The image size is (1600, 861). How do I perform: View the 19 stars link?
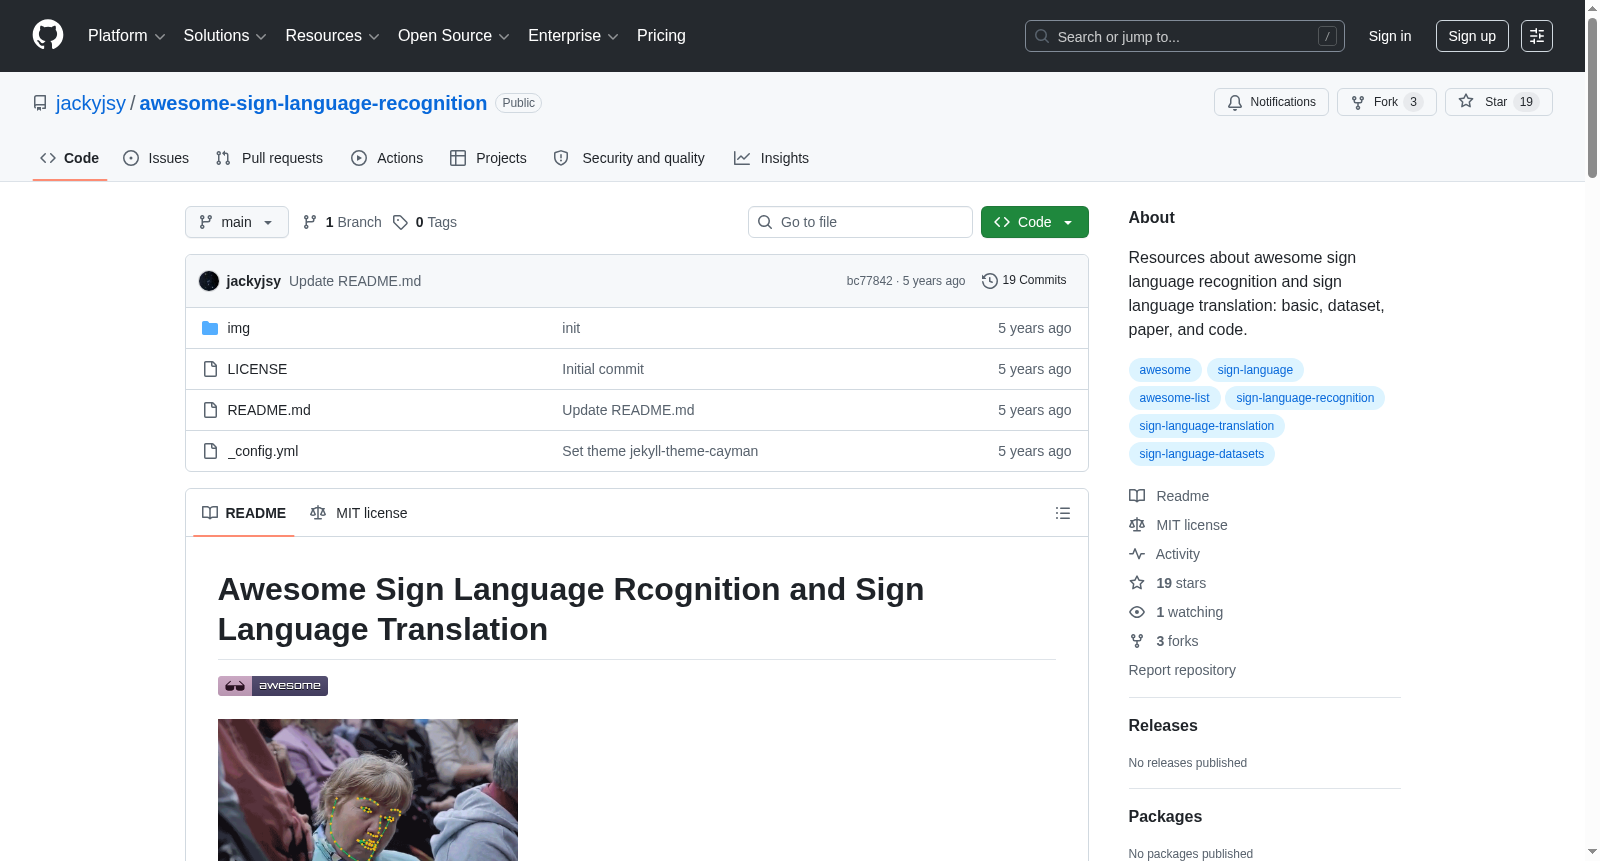[1168, 583]
